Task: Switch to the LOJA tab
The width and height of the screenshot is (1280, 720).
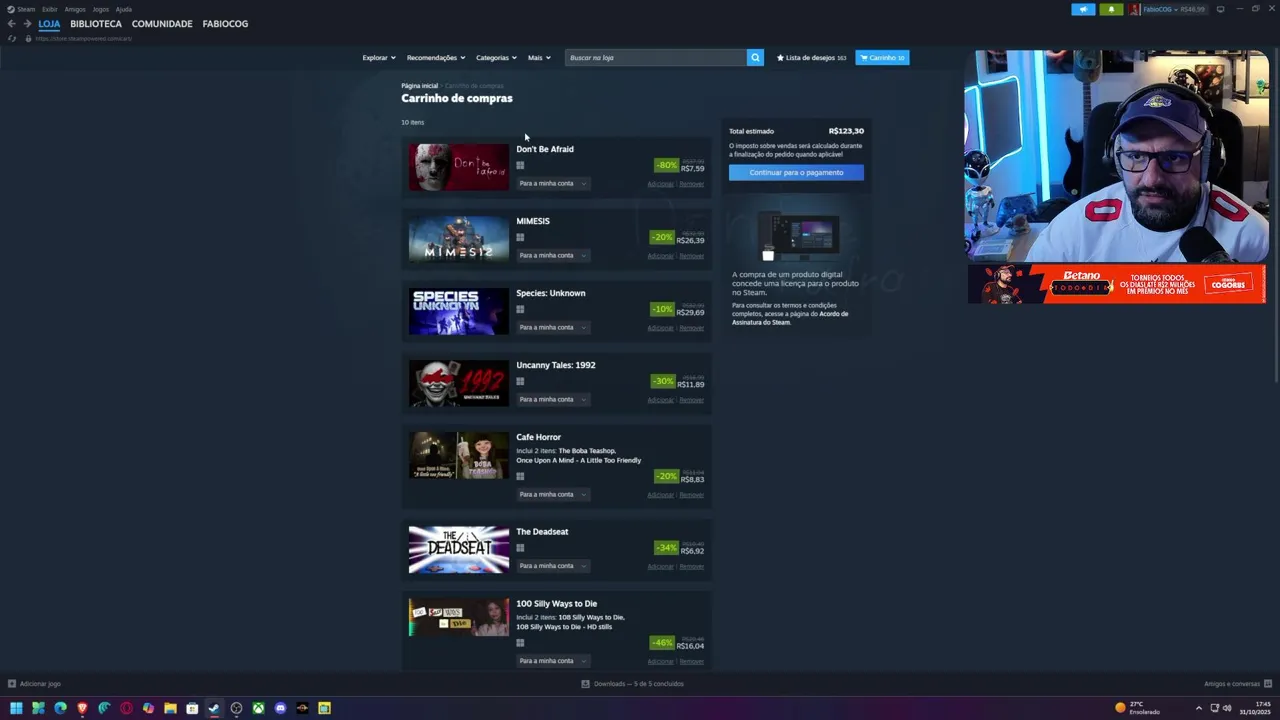Action: coord(49,24)
